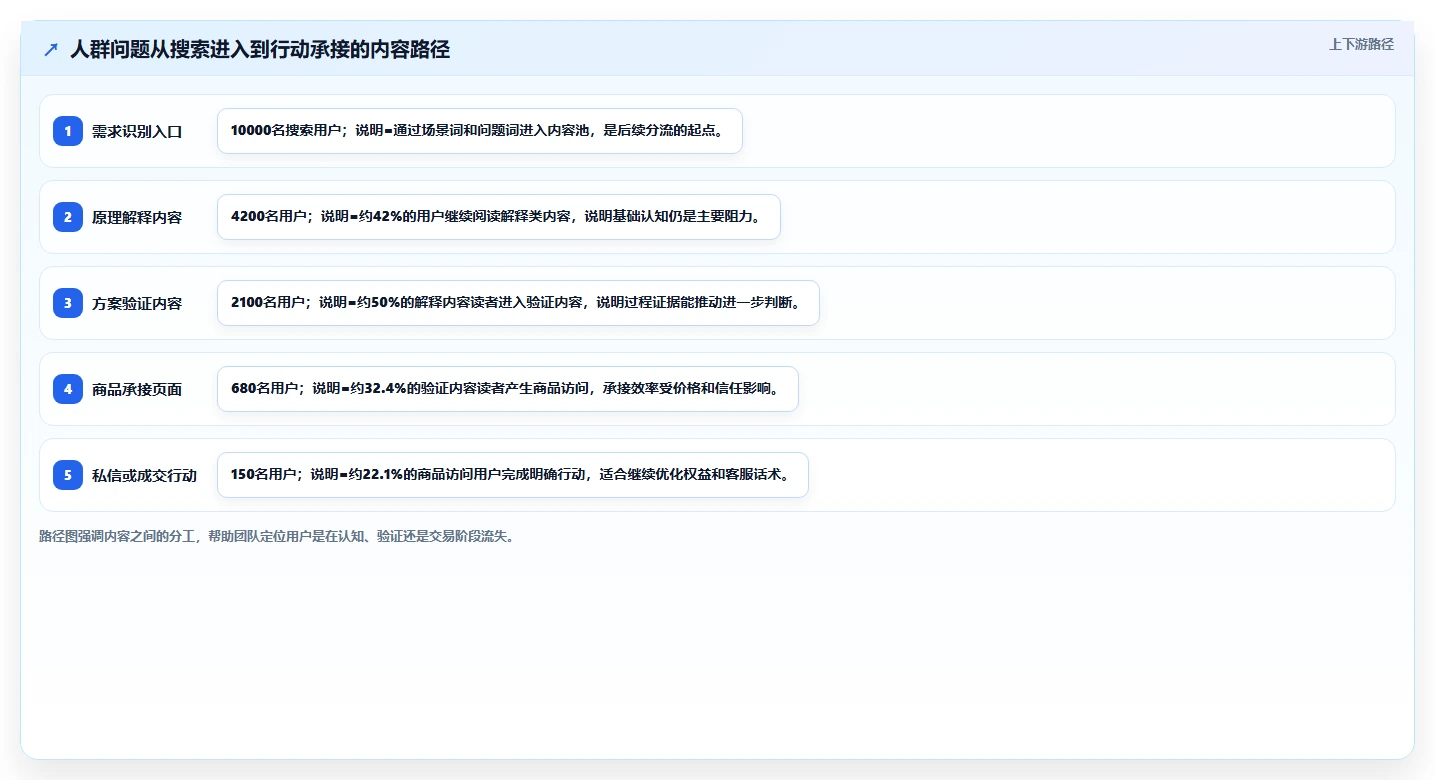Open the 2100名用户 description box
1435x780 pixels.
[x=518, y=303]
